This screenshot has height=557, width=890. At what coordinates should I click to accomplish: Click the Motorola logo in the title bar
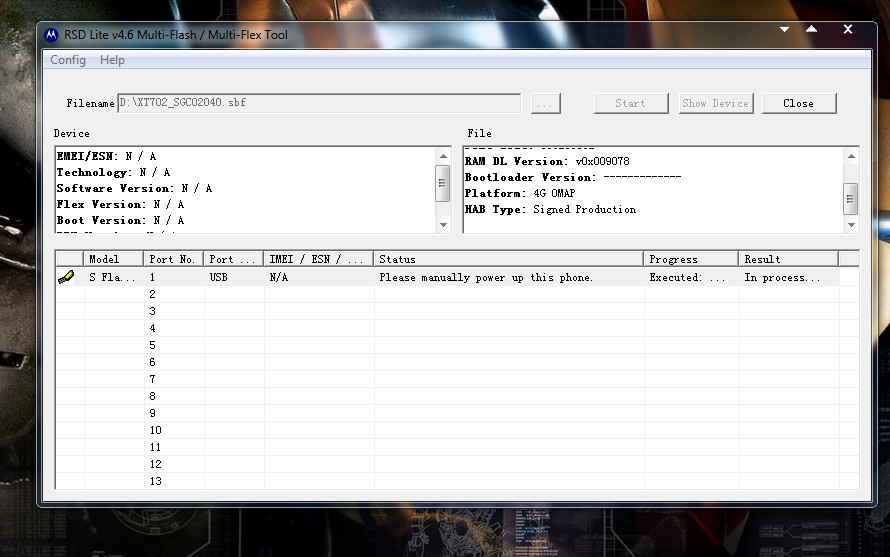click(51, 35)
